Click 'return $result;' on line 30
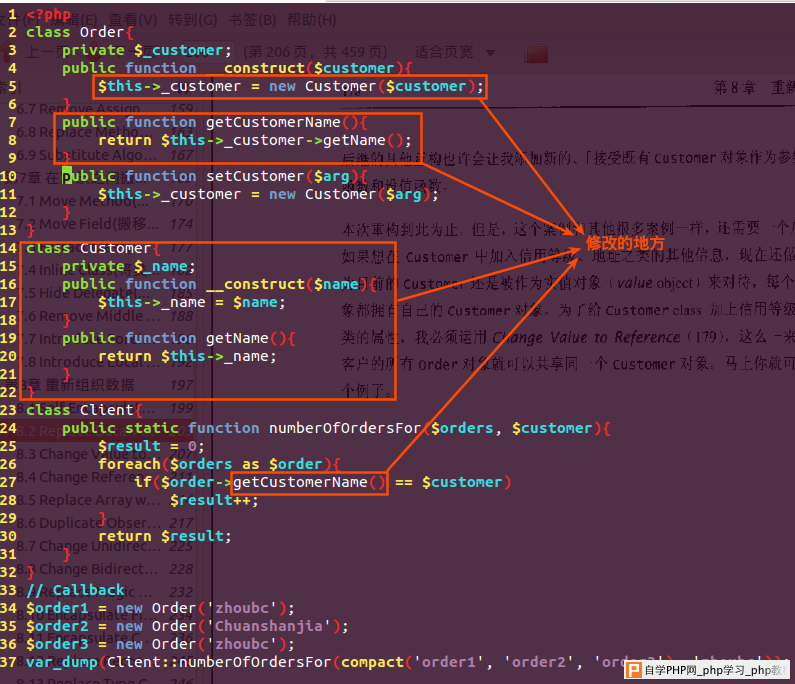This screenshot has height=684, width=795. point(165,536)
